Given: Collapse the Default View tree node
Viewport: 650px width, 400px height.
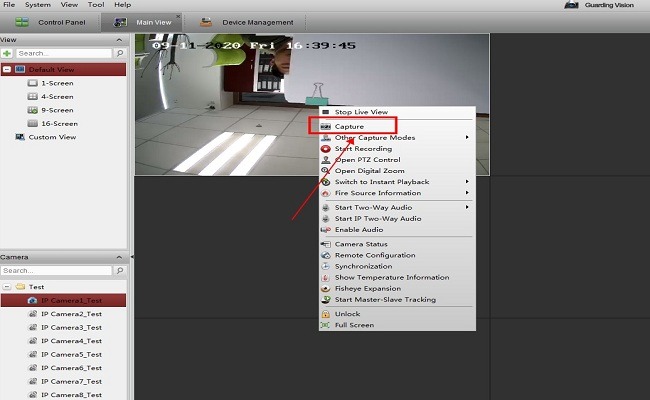Looking at the screenshot, I should [7, 70].
